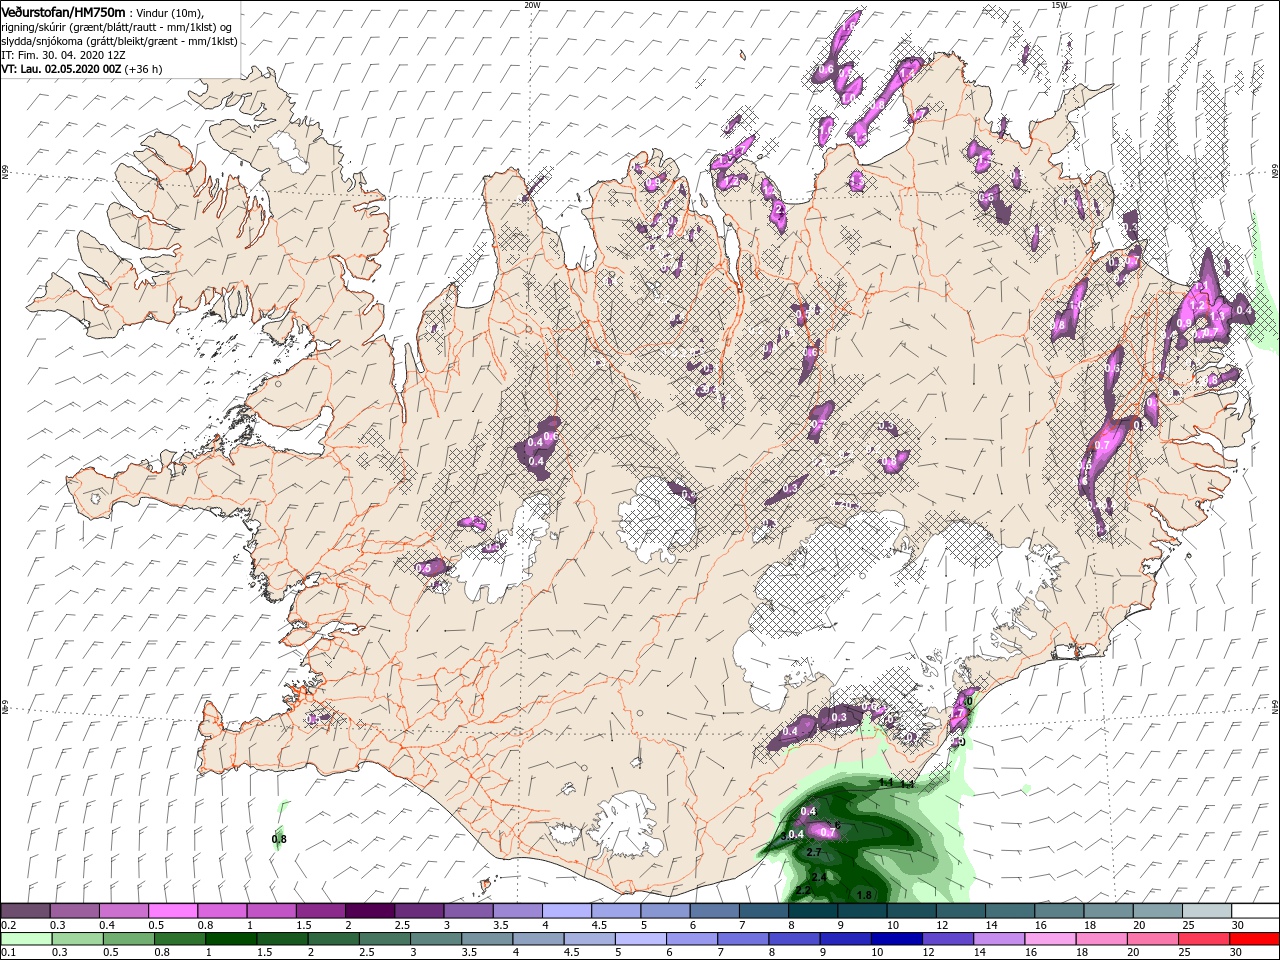
Task: Click the '0.8' value on the small green patch
Action: point(279,839)
